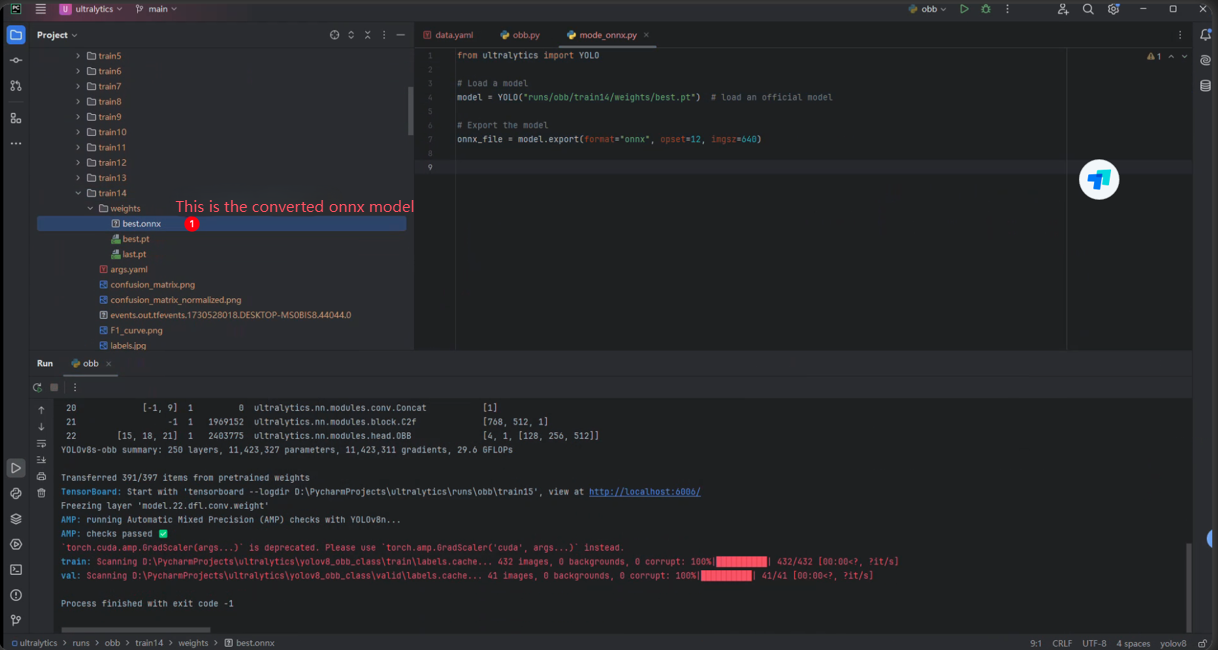Open IDE settings gear
1218x650 pixels.
tap(1113, 9)
